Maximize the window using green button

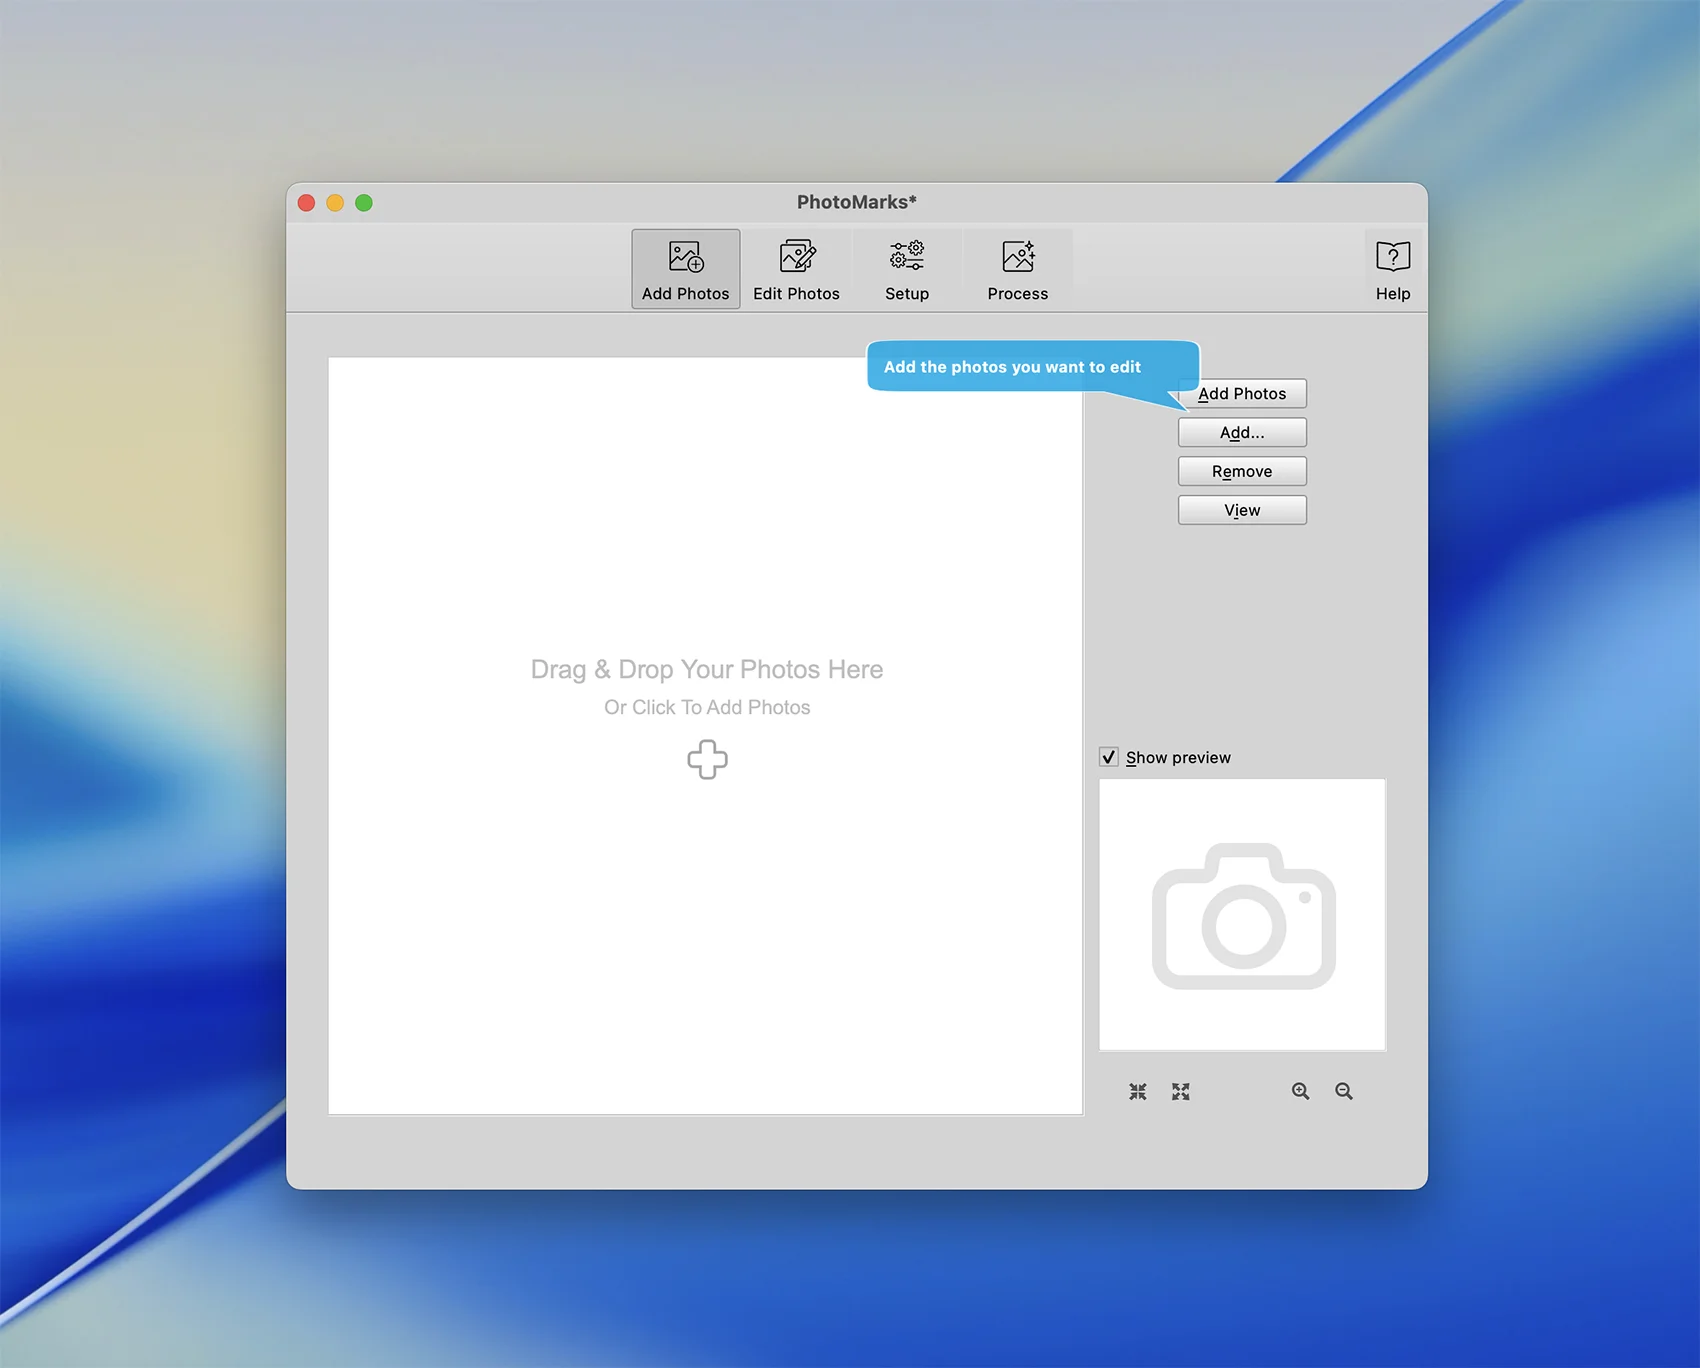click(x=364, y=203)
